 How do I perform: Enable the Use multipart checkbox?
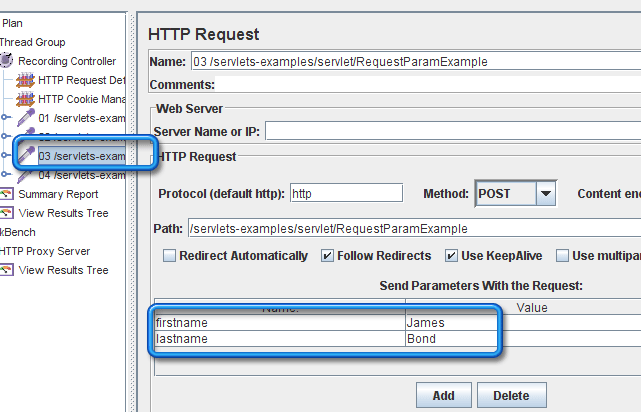tap(563, 256)
